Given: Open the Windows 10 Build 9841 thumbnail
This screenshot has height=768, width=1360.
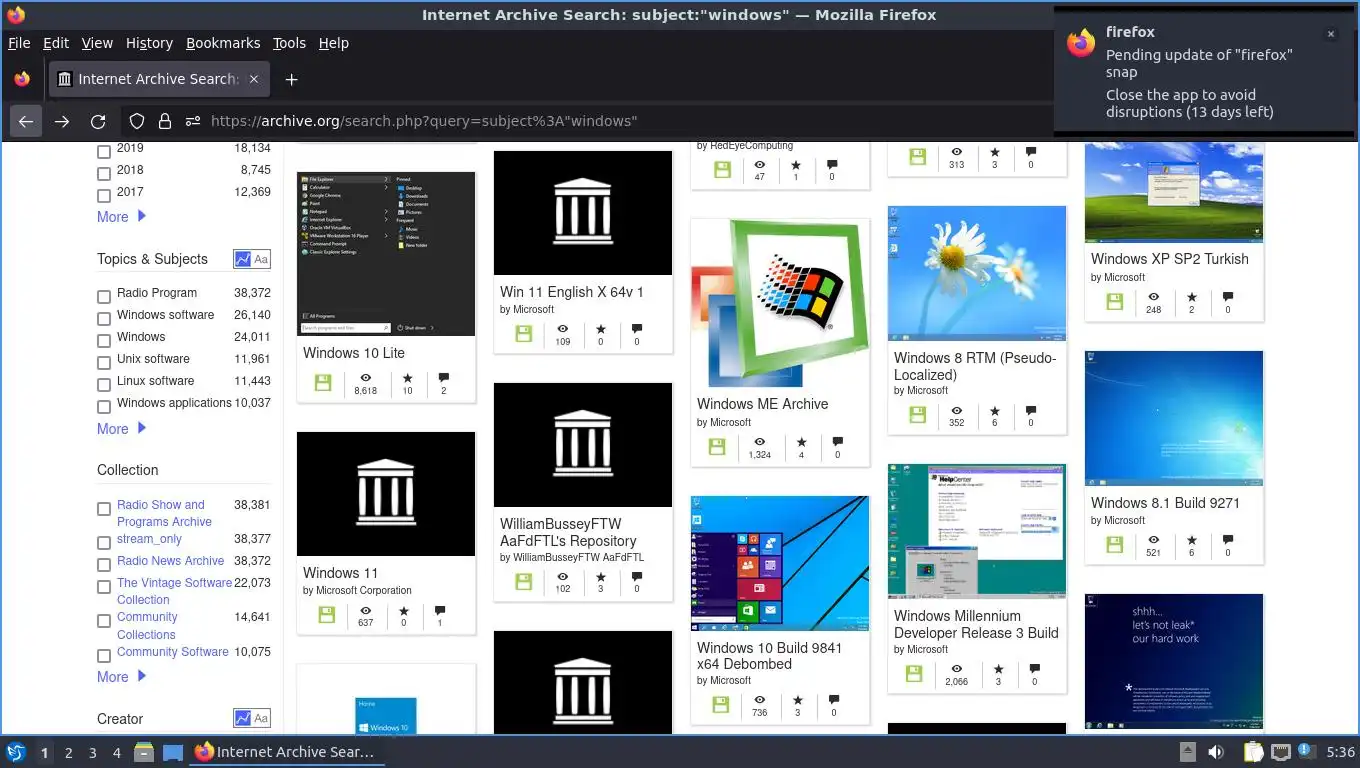Looking at the screenshot, I should [x=780, y=563].
